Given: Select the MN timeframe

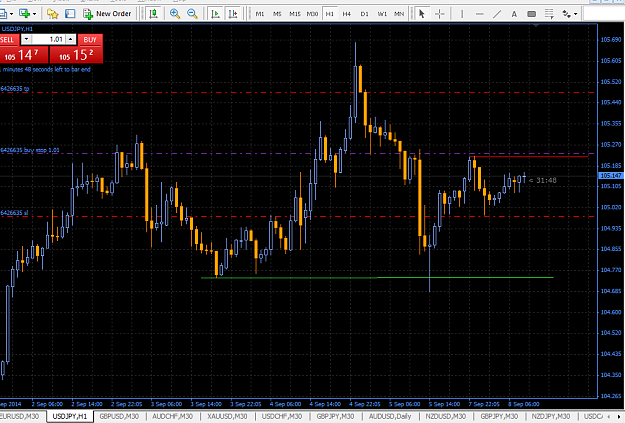Looking at the screenshot, I should tap(399, 14).
